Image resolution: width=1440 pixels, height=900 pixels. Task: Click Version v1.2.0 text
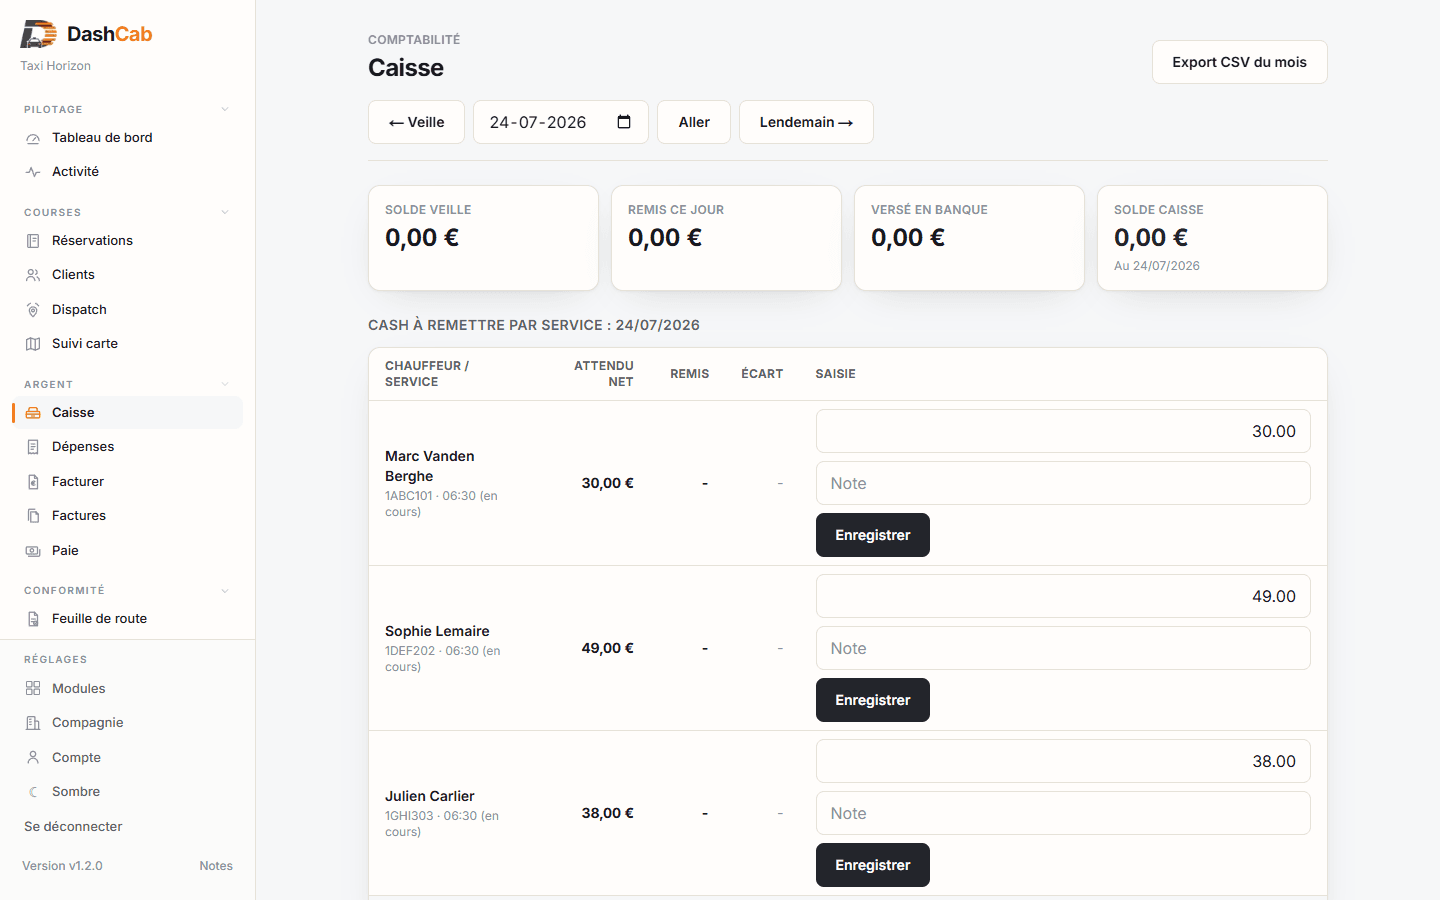(x=62, y=866)
